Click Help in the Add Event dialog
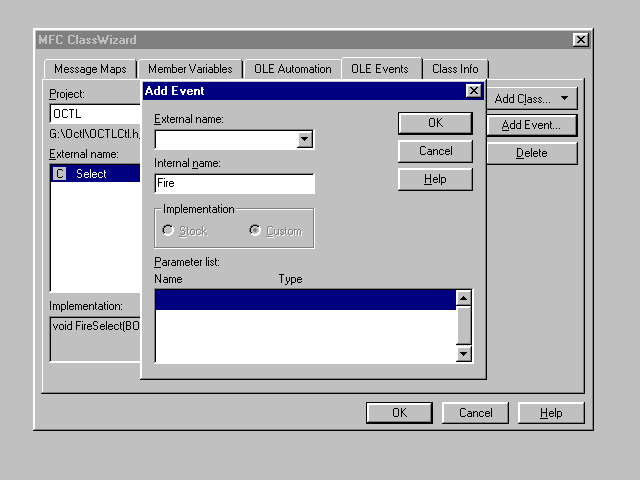 pyautogui.click(x=435, y=179)
